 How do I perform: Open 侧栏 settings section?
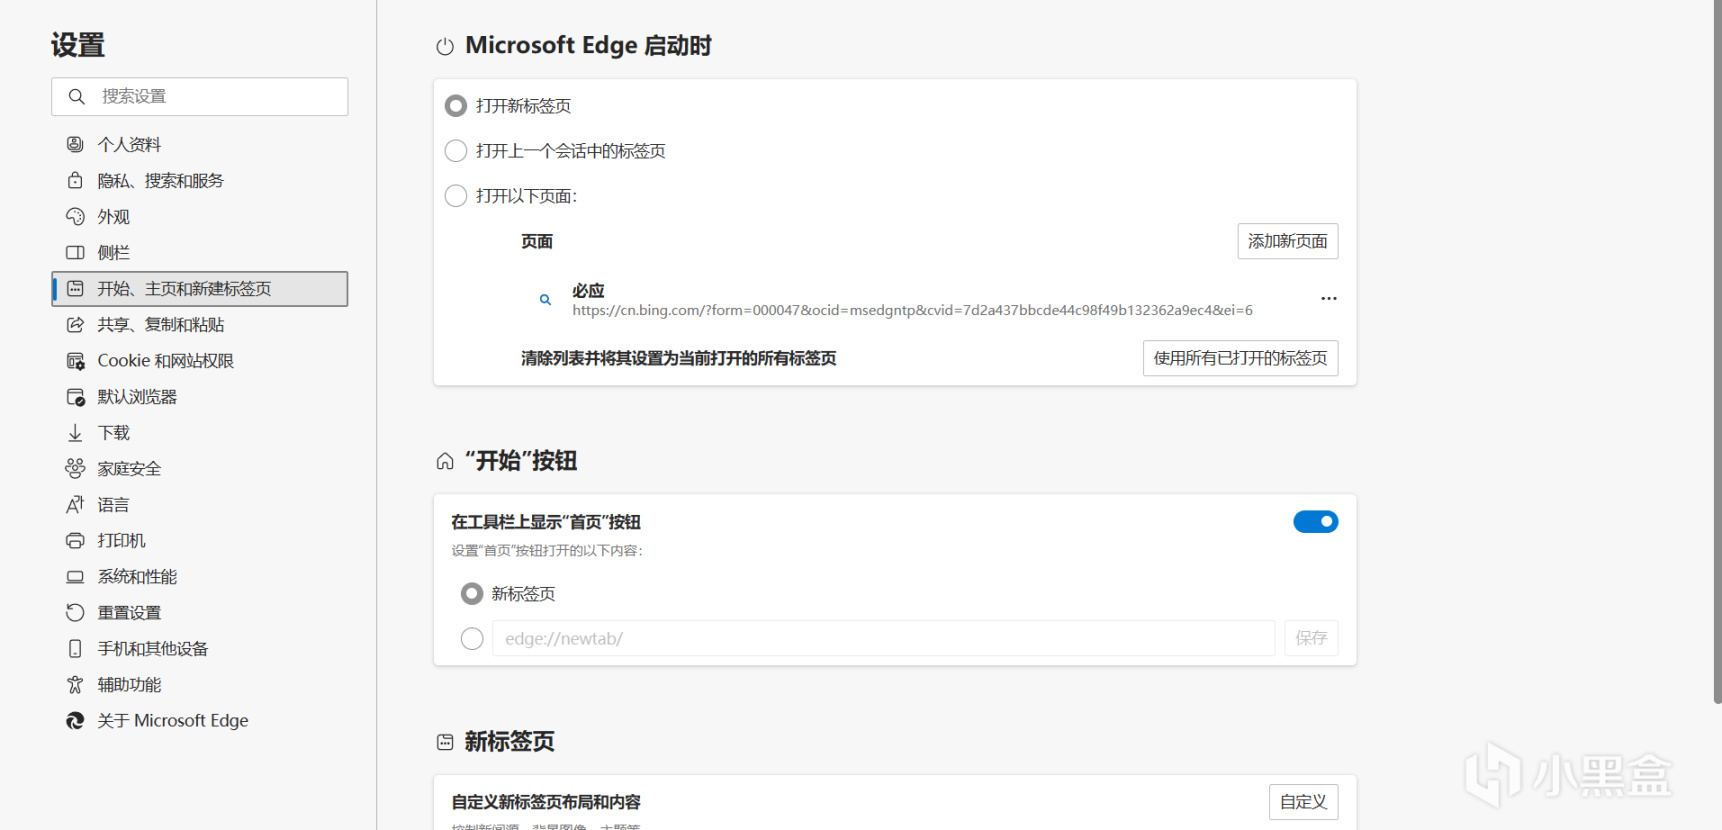[200, 252]
